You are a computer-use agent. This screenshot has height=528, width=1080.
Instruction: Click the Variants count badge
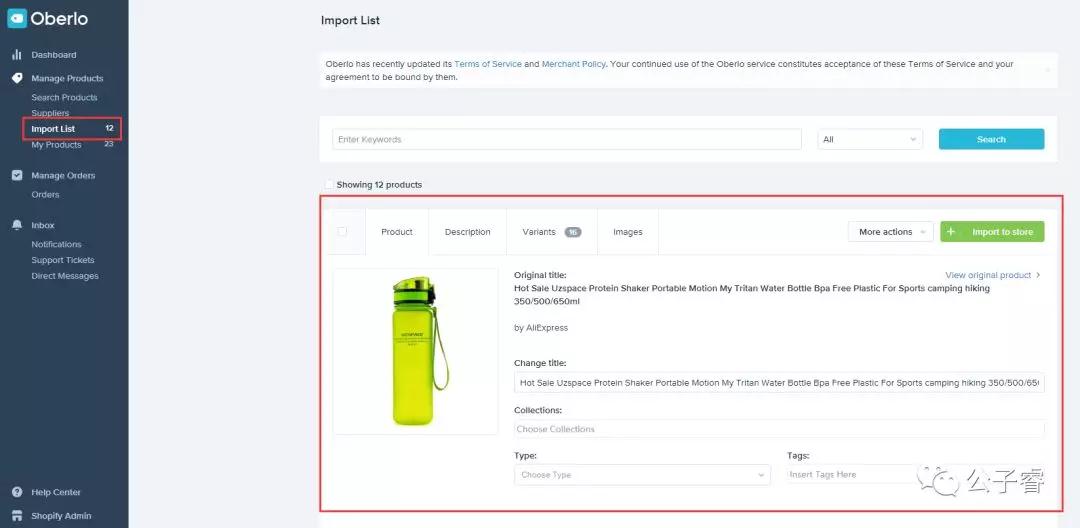click(573, 232)
